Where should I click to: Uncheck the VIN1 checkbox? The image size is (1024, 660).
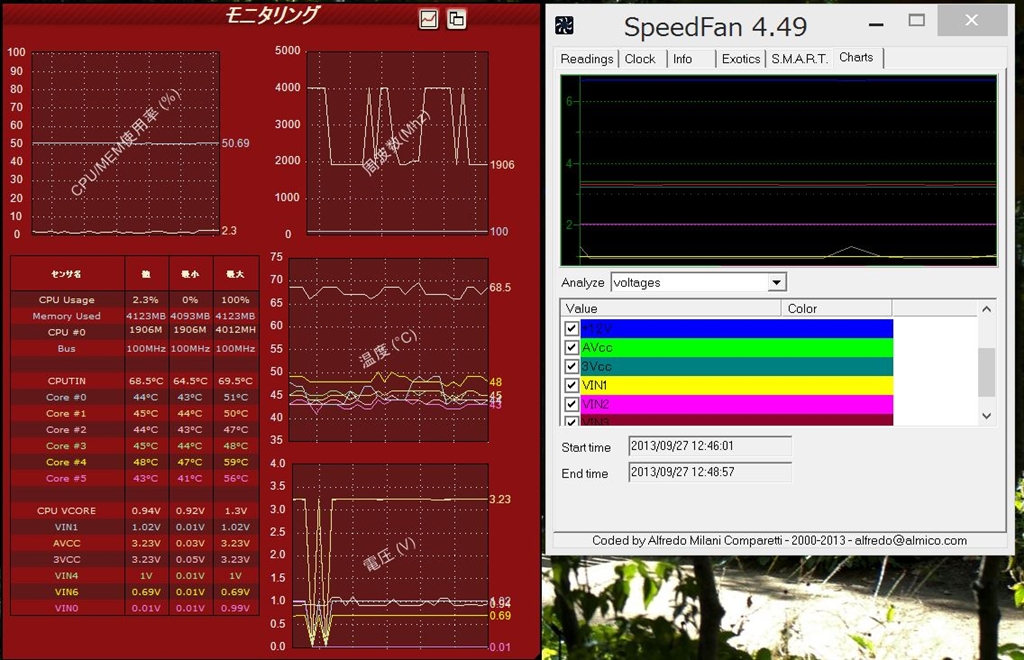pyautogui.click(x=571, y=385)
